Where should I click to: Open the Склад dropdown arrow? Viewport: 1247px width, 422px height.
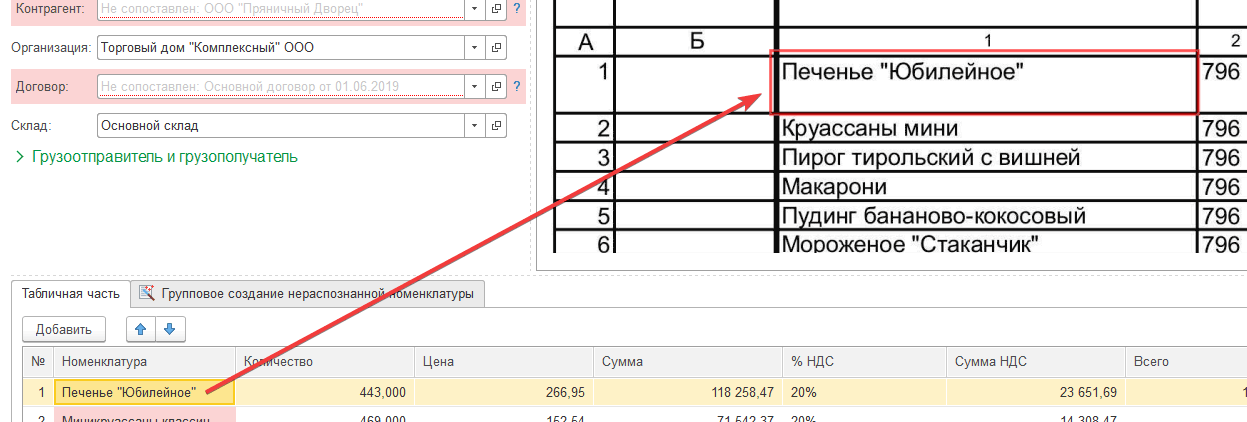point(474,126)
